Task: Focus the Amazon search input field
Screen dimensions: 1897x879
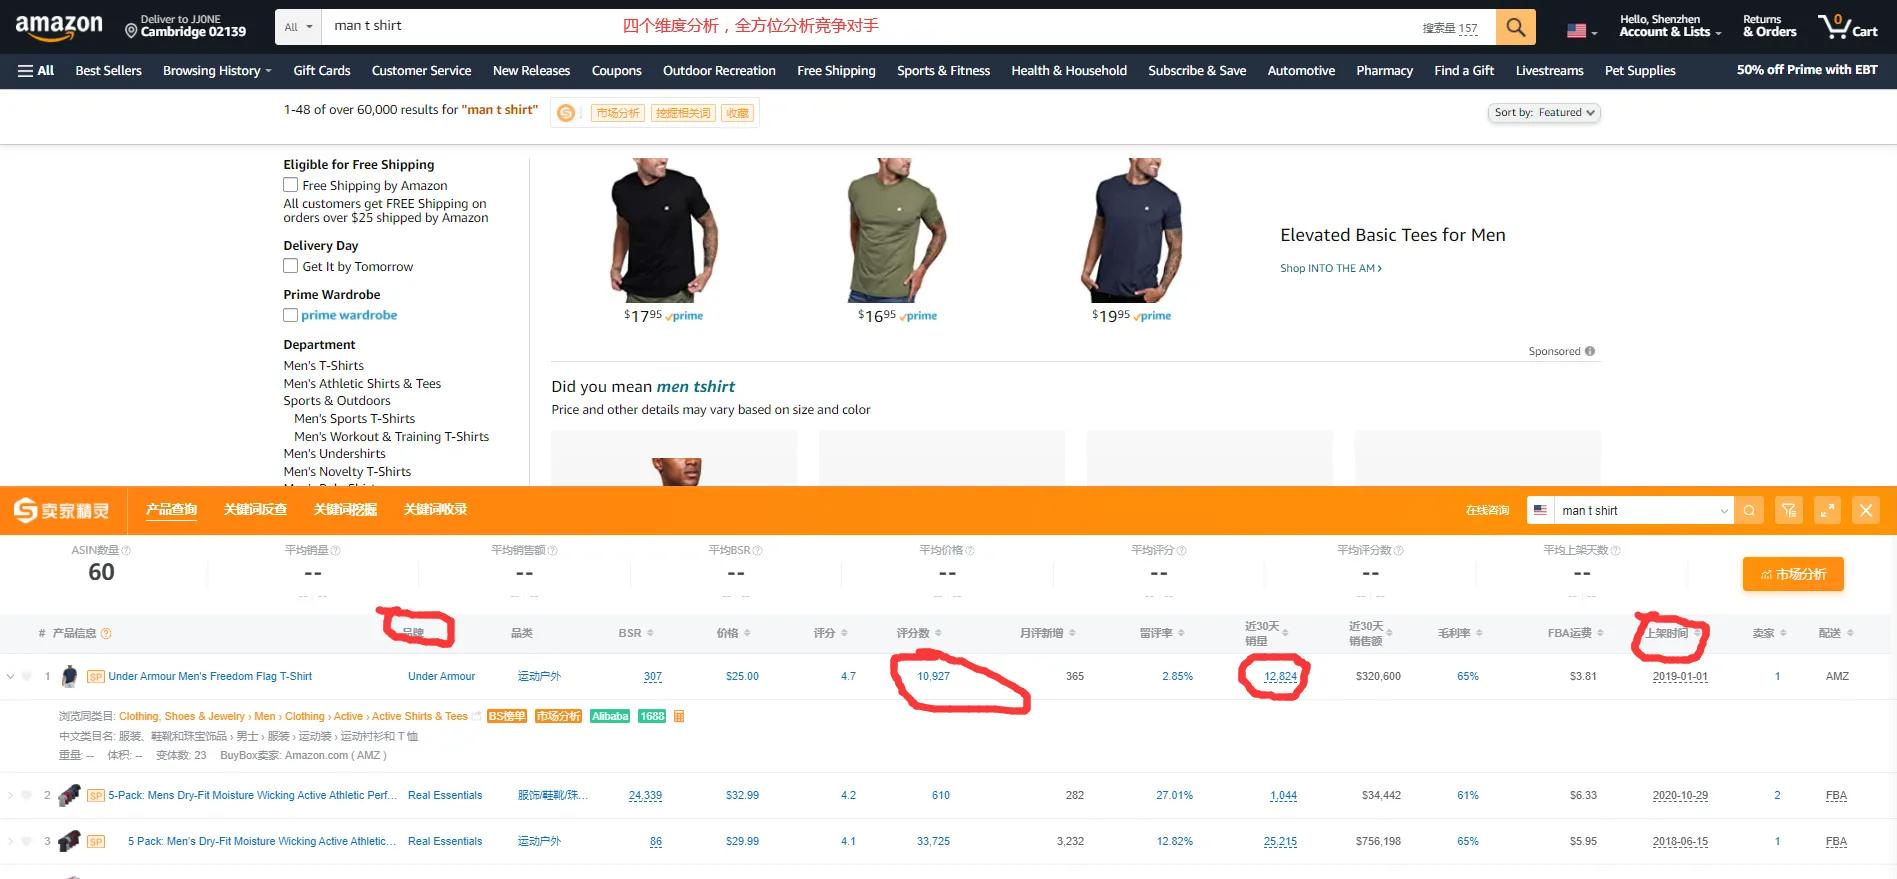Action: 908,27
